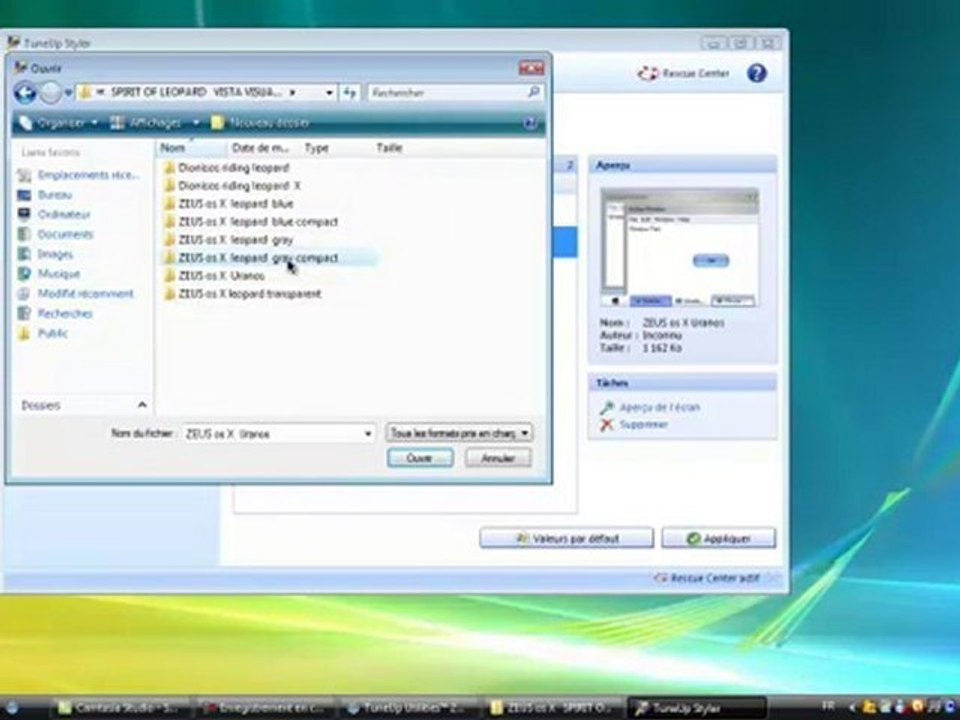
Task: Click the Appliquer button
Action: [718, 539]
